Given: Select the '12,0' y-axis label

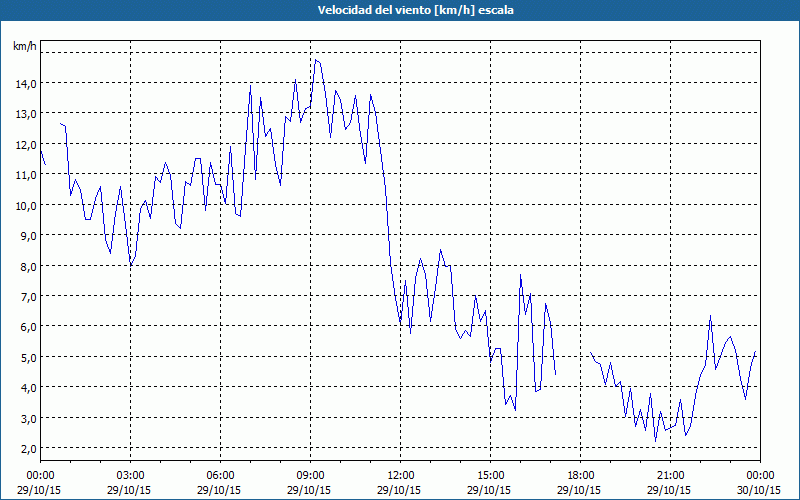Looking at the screenshot, I should click(x=25, y=144).
